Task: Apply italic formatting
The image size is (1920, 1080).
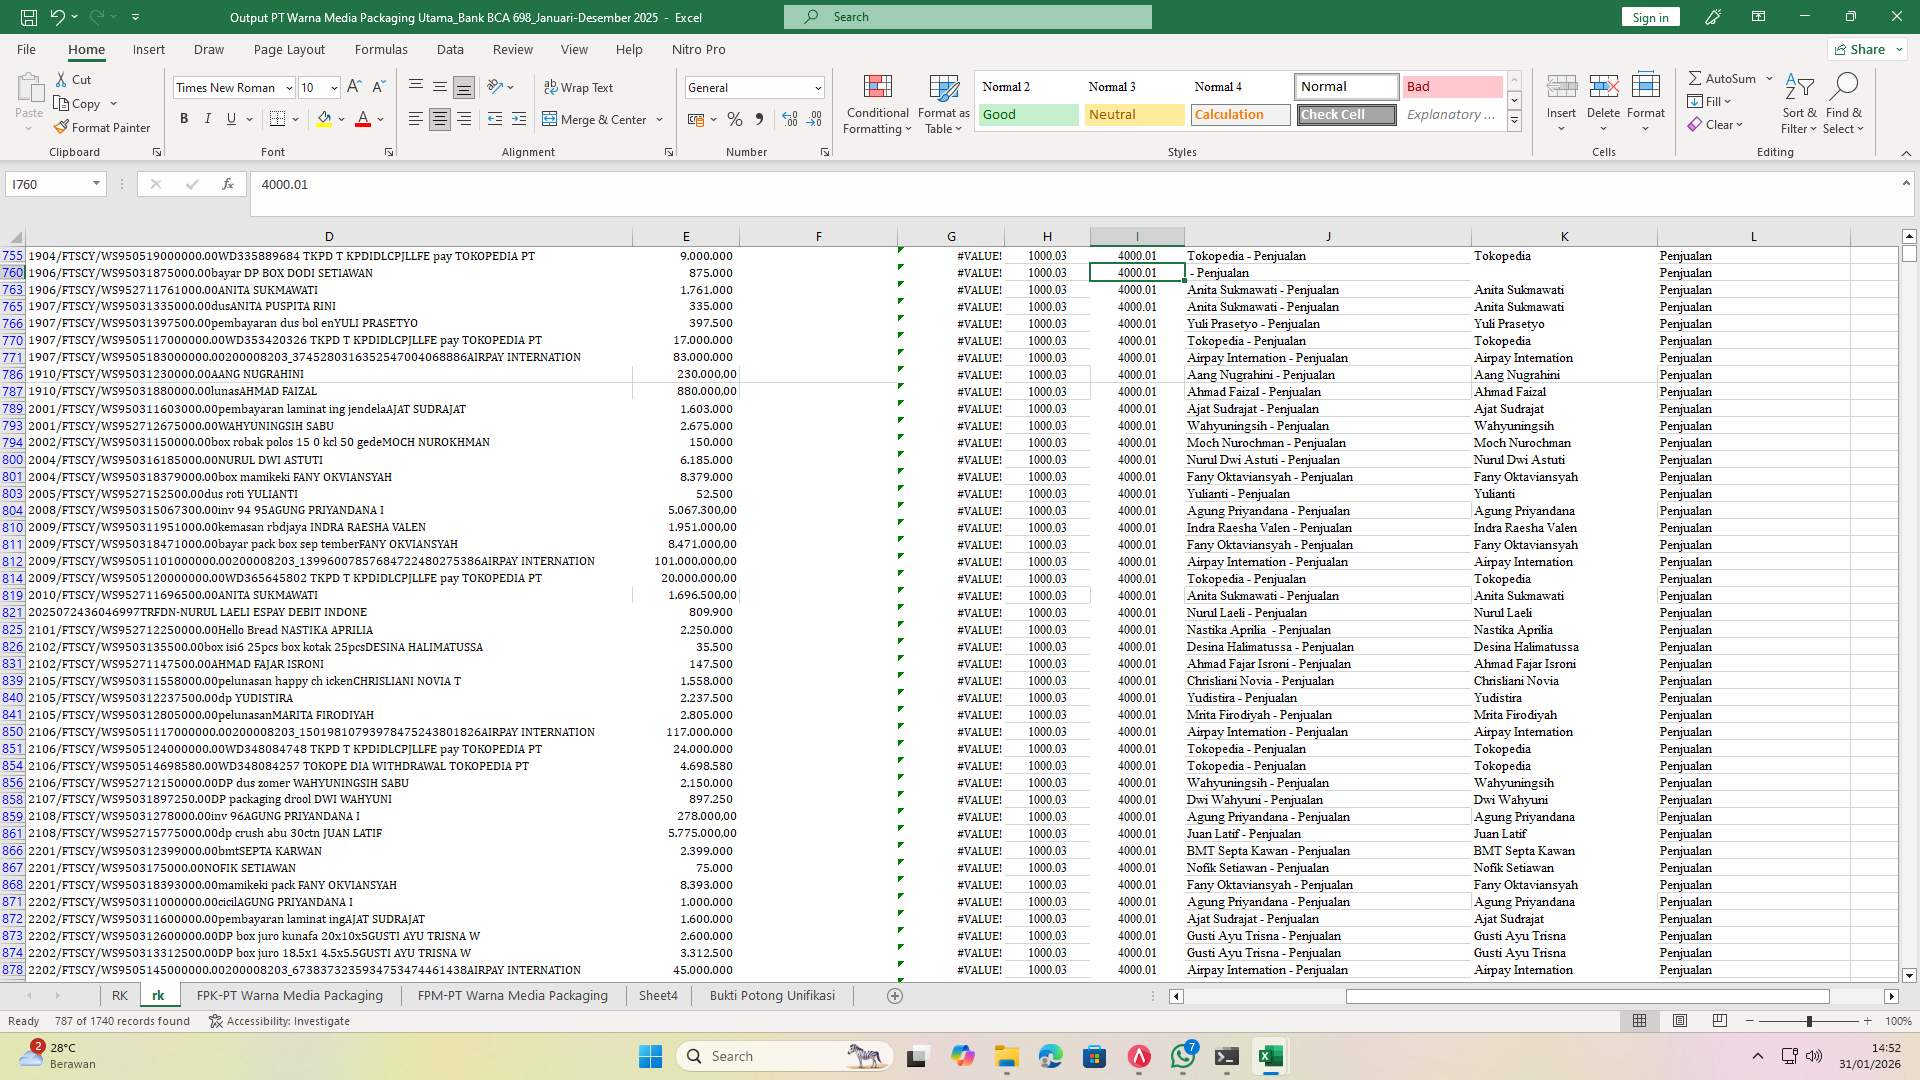Action: click(x=208, y=118)
